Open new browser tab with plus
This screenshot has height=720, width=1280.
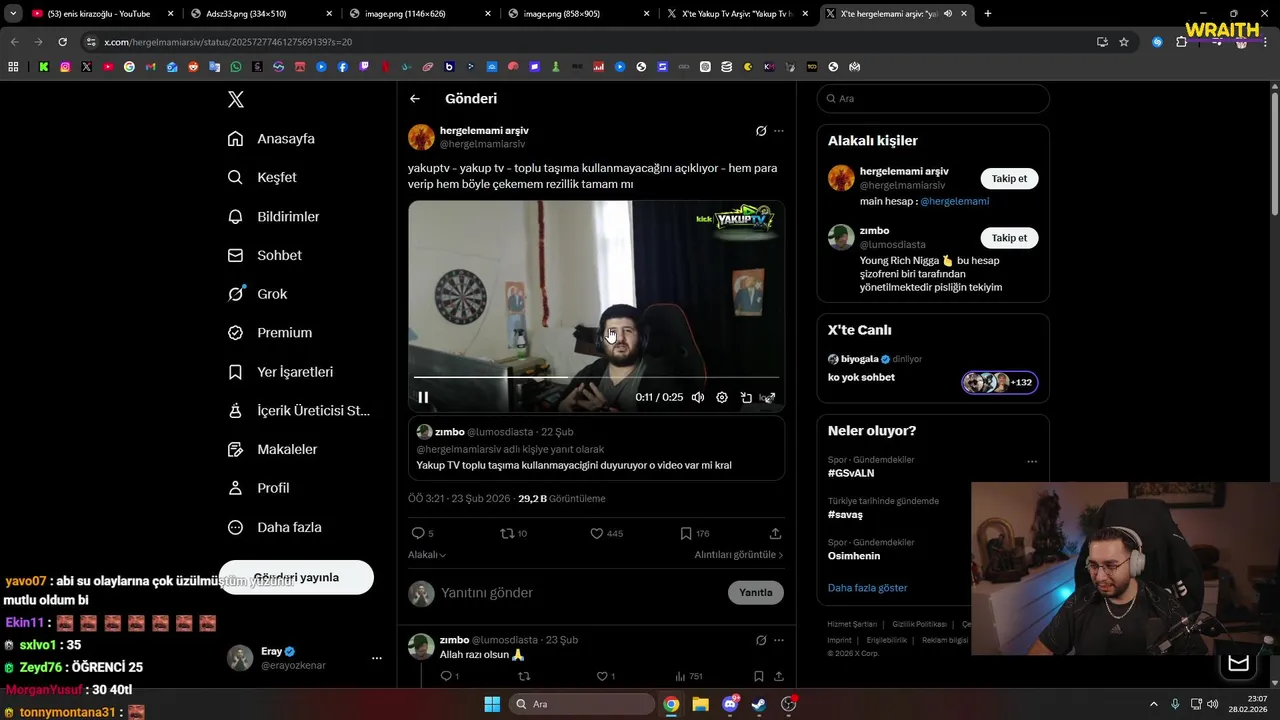point(988,14)
